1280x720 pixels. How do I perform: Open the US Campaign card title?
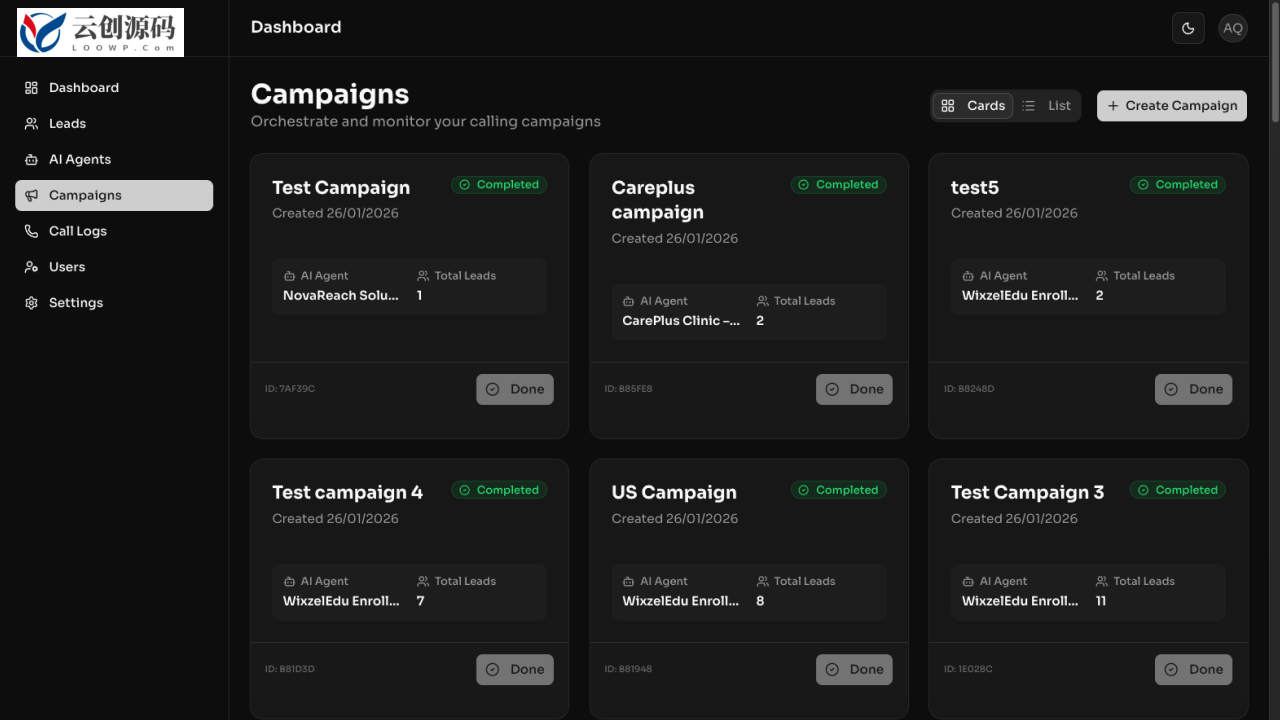pyautogui.click(x=674, y=493)
